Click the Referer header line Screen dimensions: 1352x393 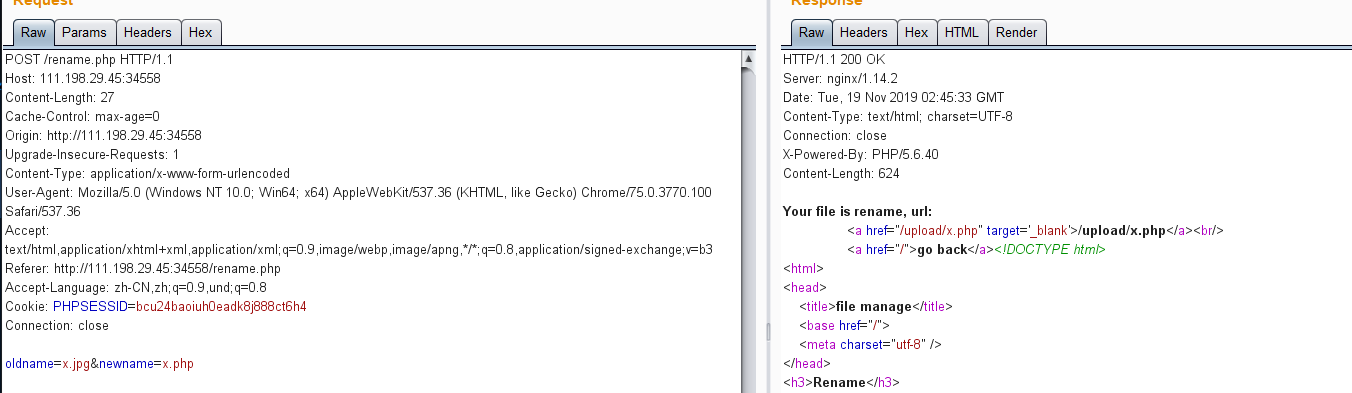click(143, 269)
